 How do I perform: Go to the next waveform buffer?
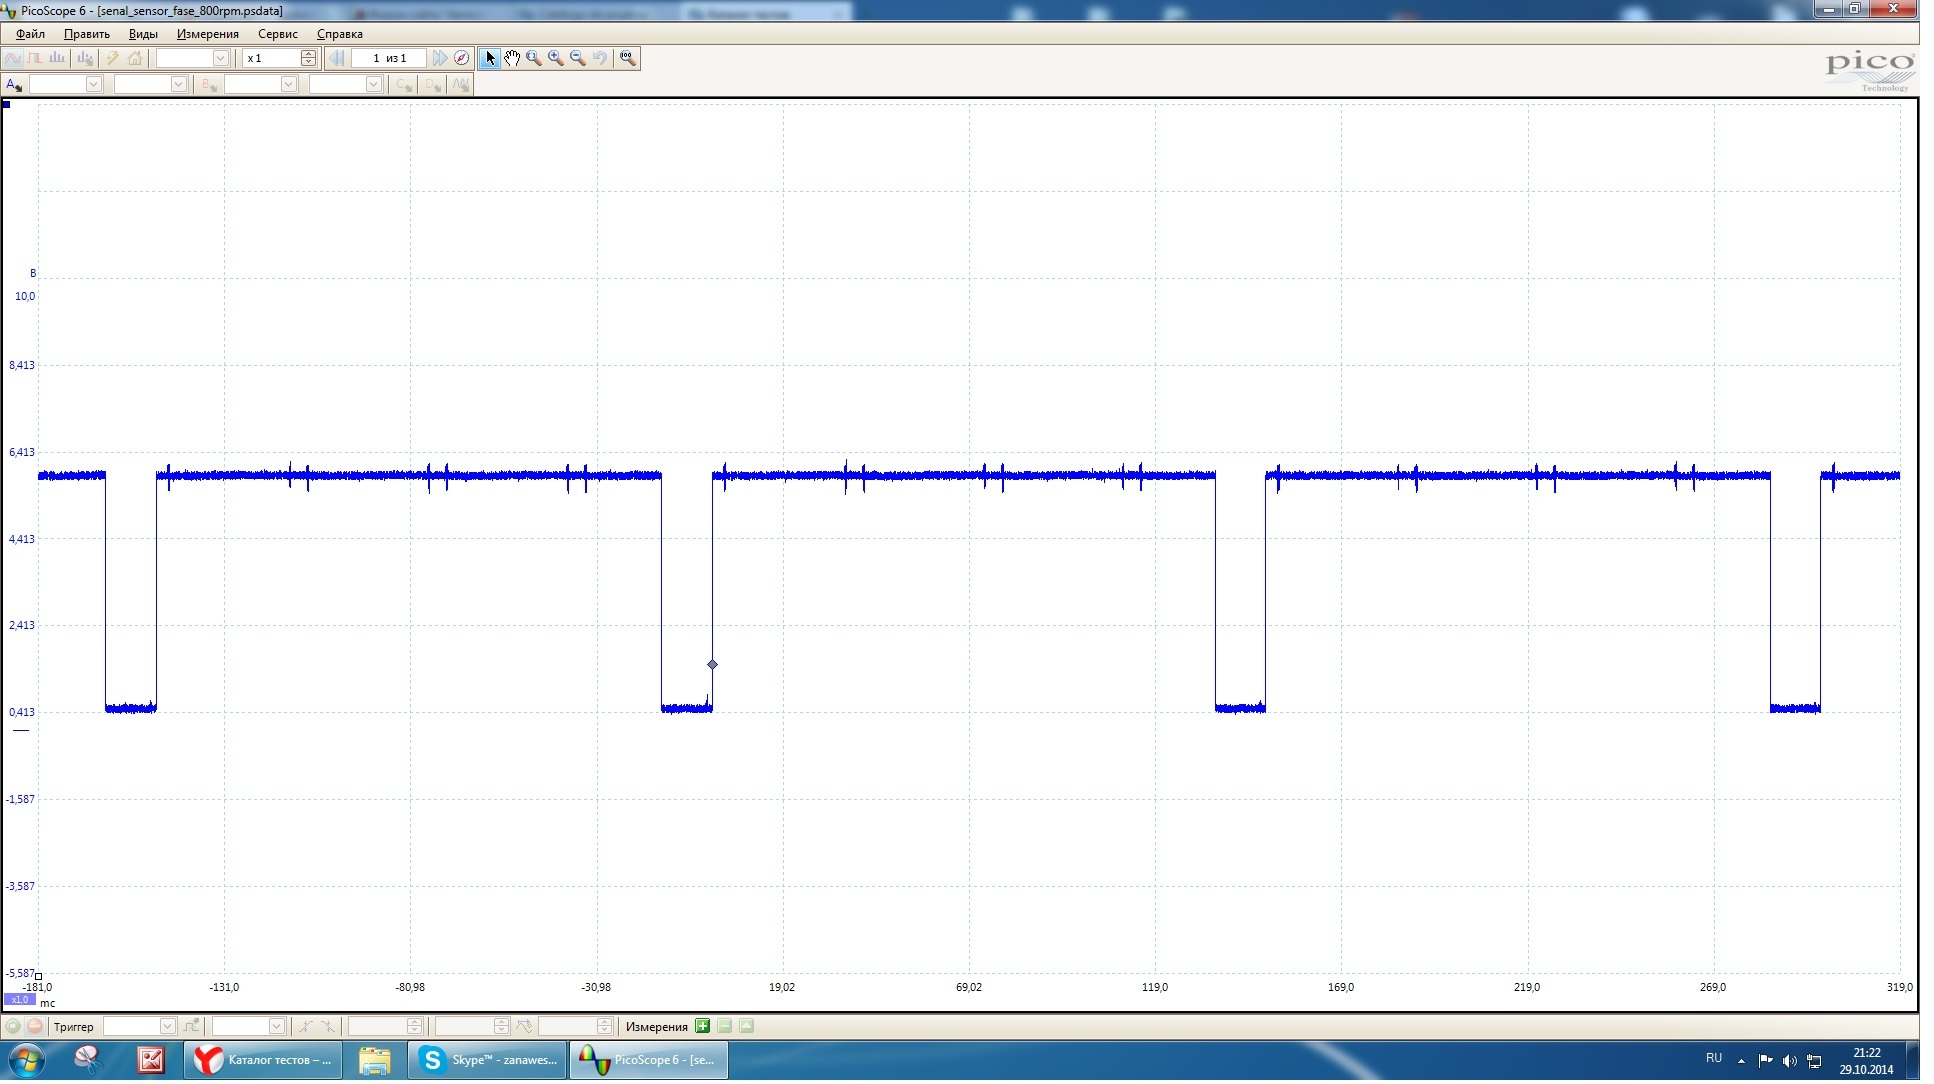click(440, 58)
